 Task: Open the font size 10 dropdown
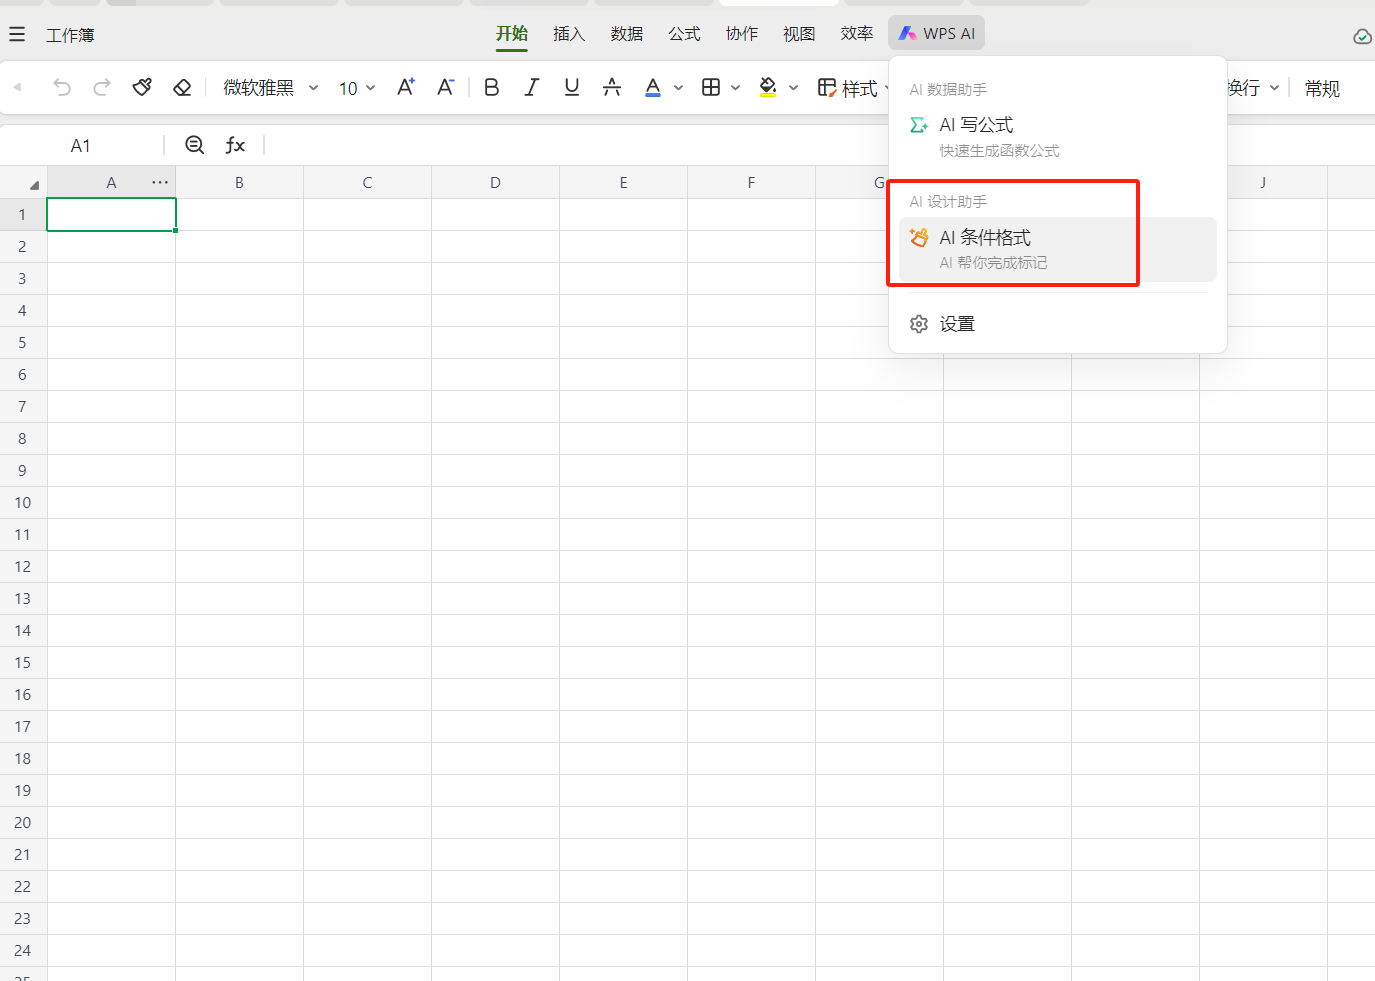tap(357, 88)
